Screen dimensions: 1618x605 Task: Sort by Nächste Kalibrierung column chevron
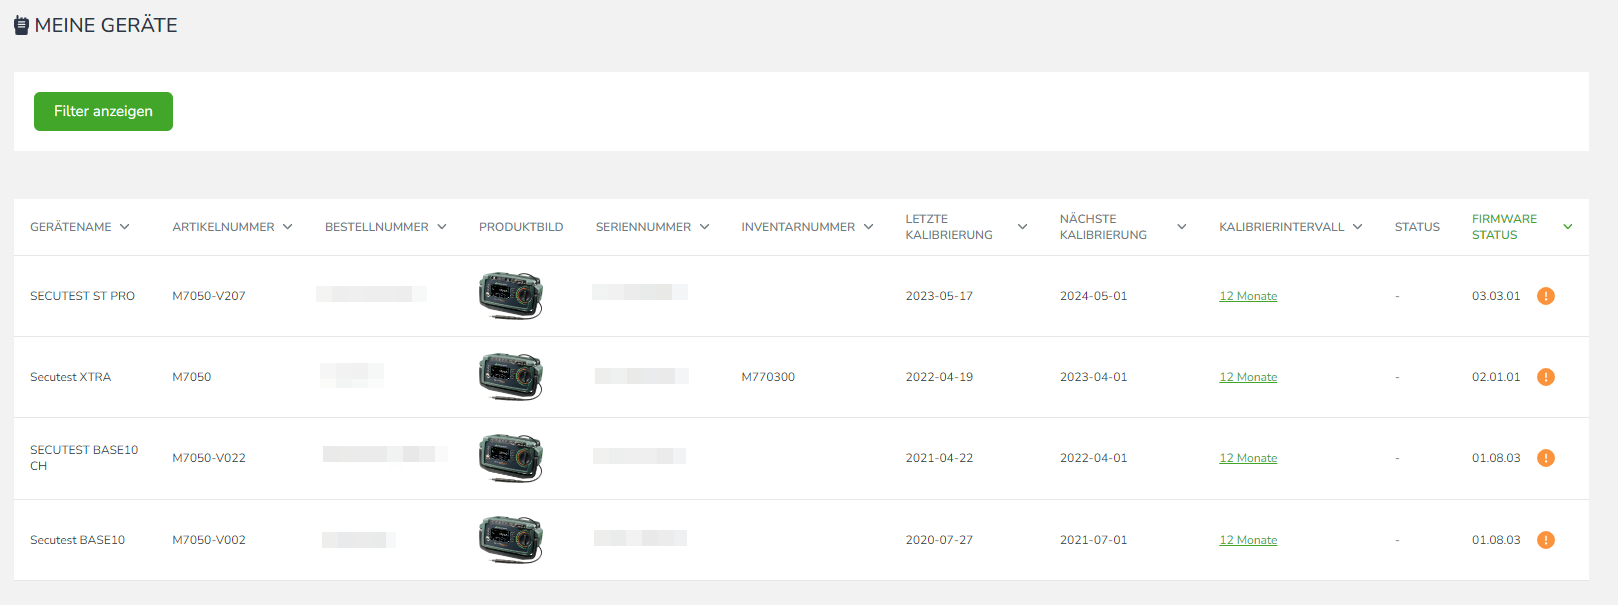pyautogui.click(x=1182, y=227)
